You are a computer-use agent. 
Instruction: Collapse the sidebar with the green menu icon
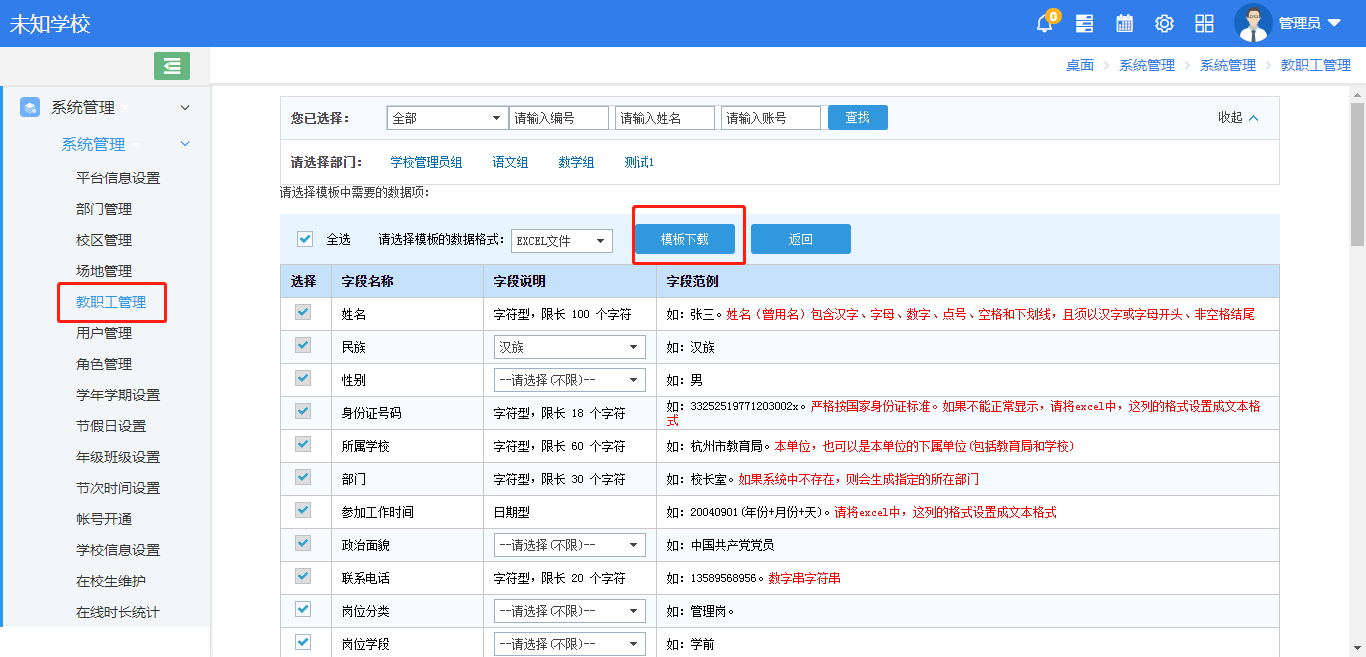point(171,65)
